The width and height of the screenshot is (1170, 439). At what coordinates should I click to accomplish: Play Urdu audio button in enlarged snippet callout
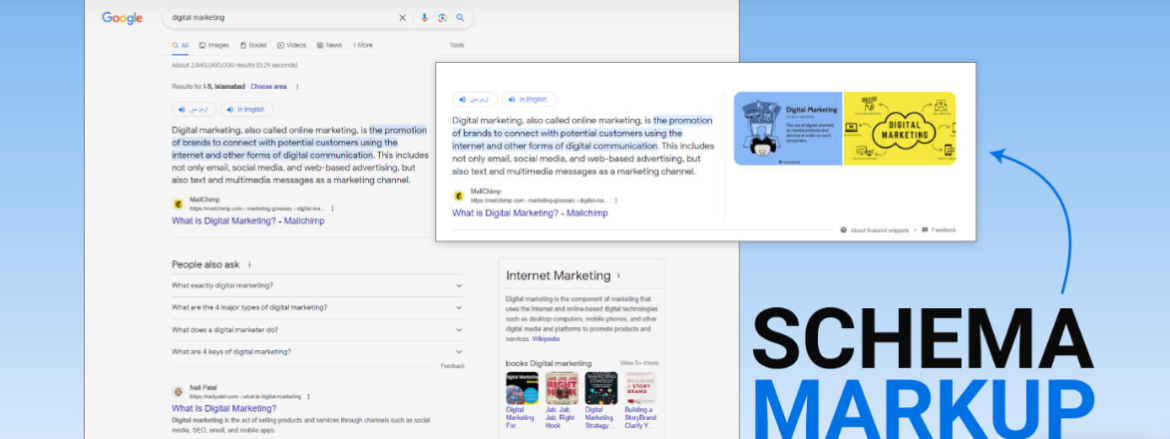coord(475,99)
